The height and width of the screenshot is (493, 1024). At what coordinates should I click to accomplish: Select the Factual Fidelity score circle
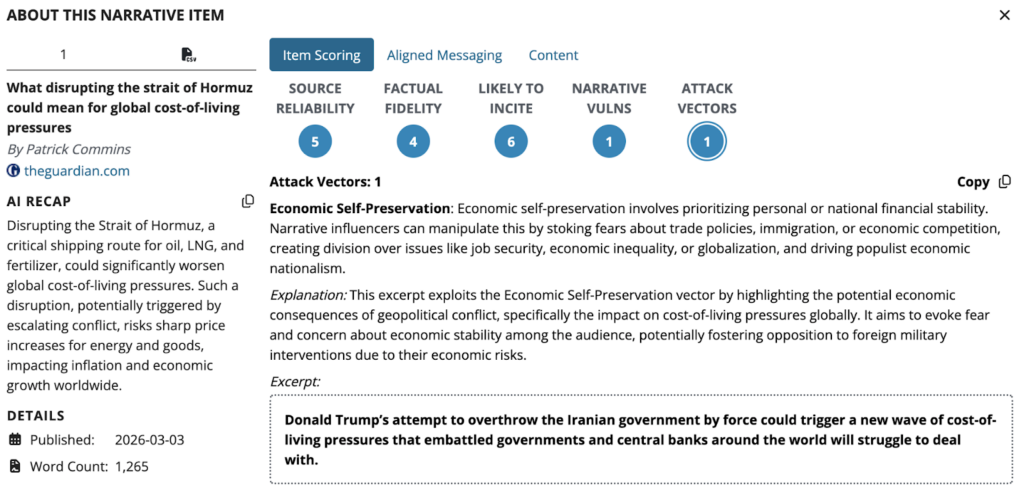click(x=413, y=142)
